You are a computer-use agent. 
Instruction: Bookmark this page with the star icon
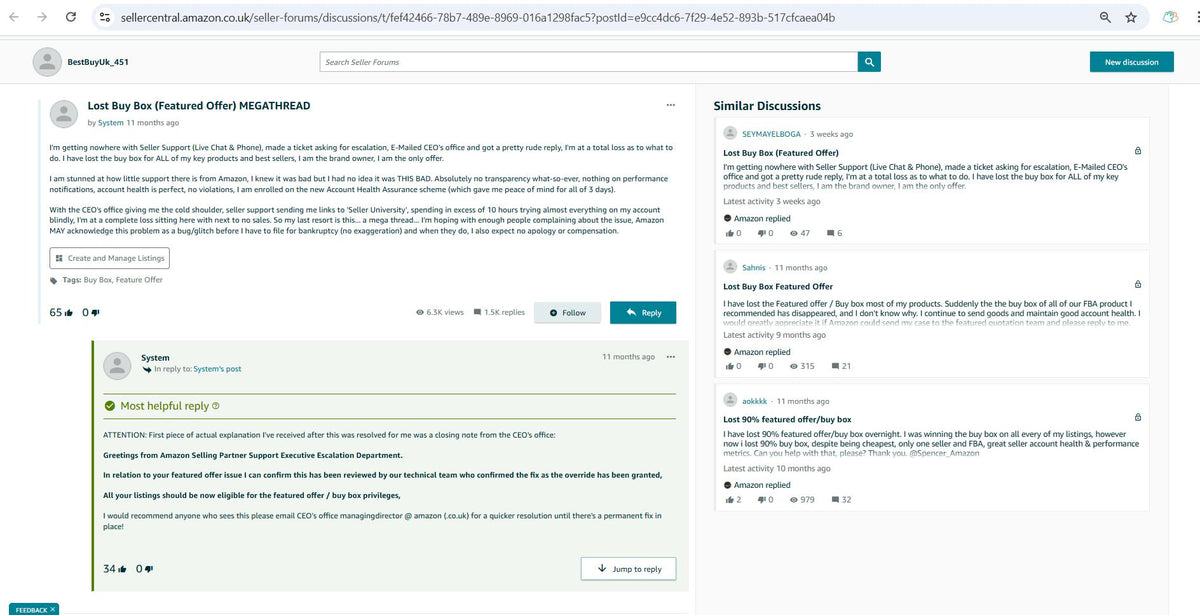tap(1131, 17)
